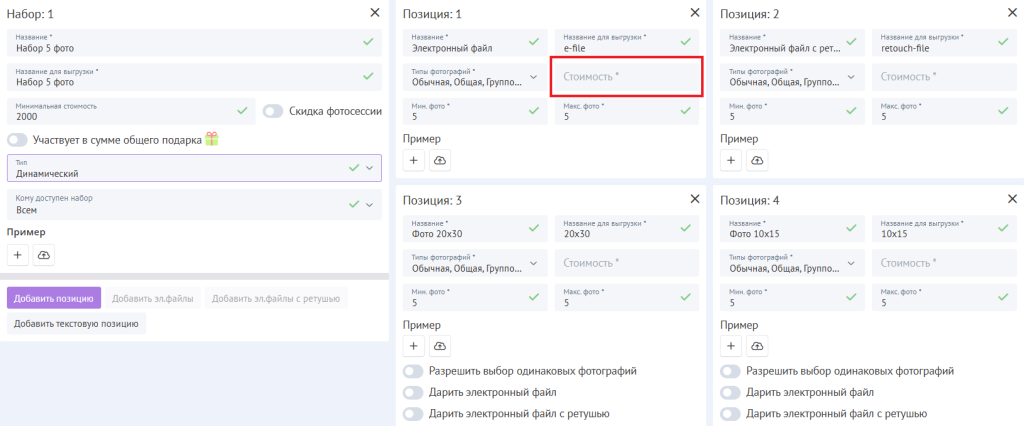
Task: Click cloud upload icon in Набор panel
Action: 43,256
